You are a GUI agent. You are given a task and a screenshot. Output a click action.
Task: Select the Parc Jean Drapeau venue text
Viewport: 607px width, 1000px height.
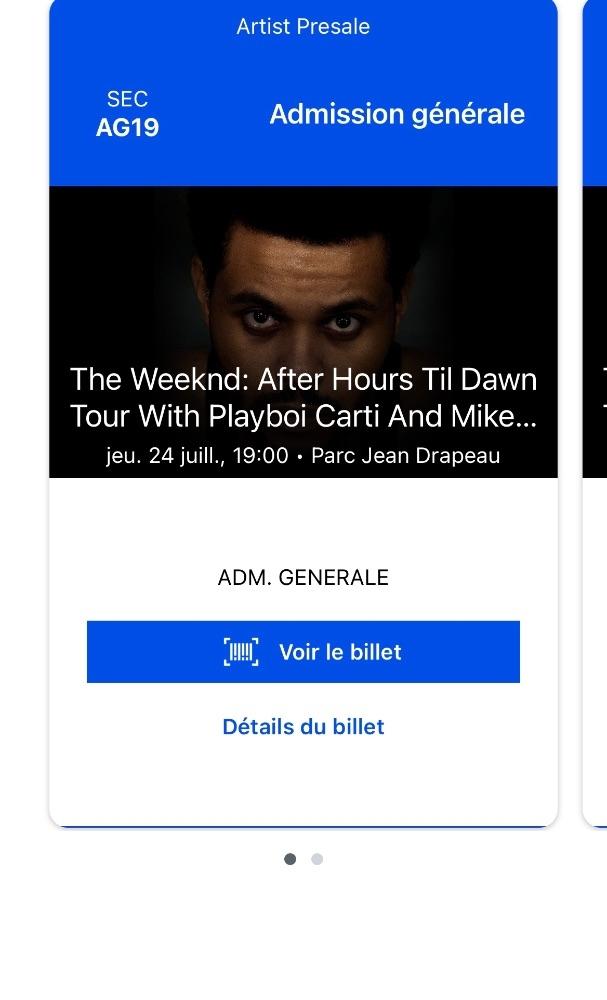pos(405,456)
